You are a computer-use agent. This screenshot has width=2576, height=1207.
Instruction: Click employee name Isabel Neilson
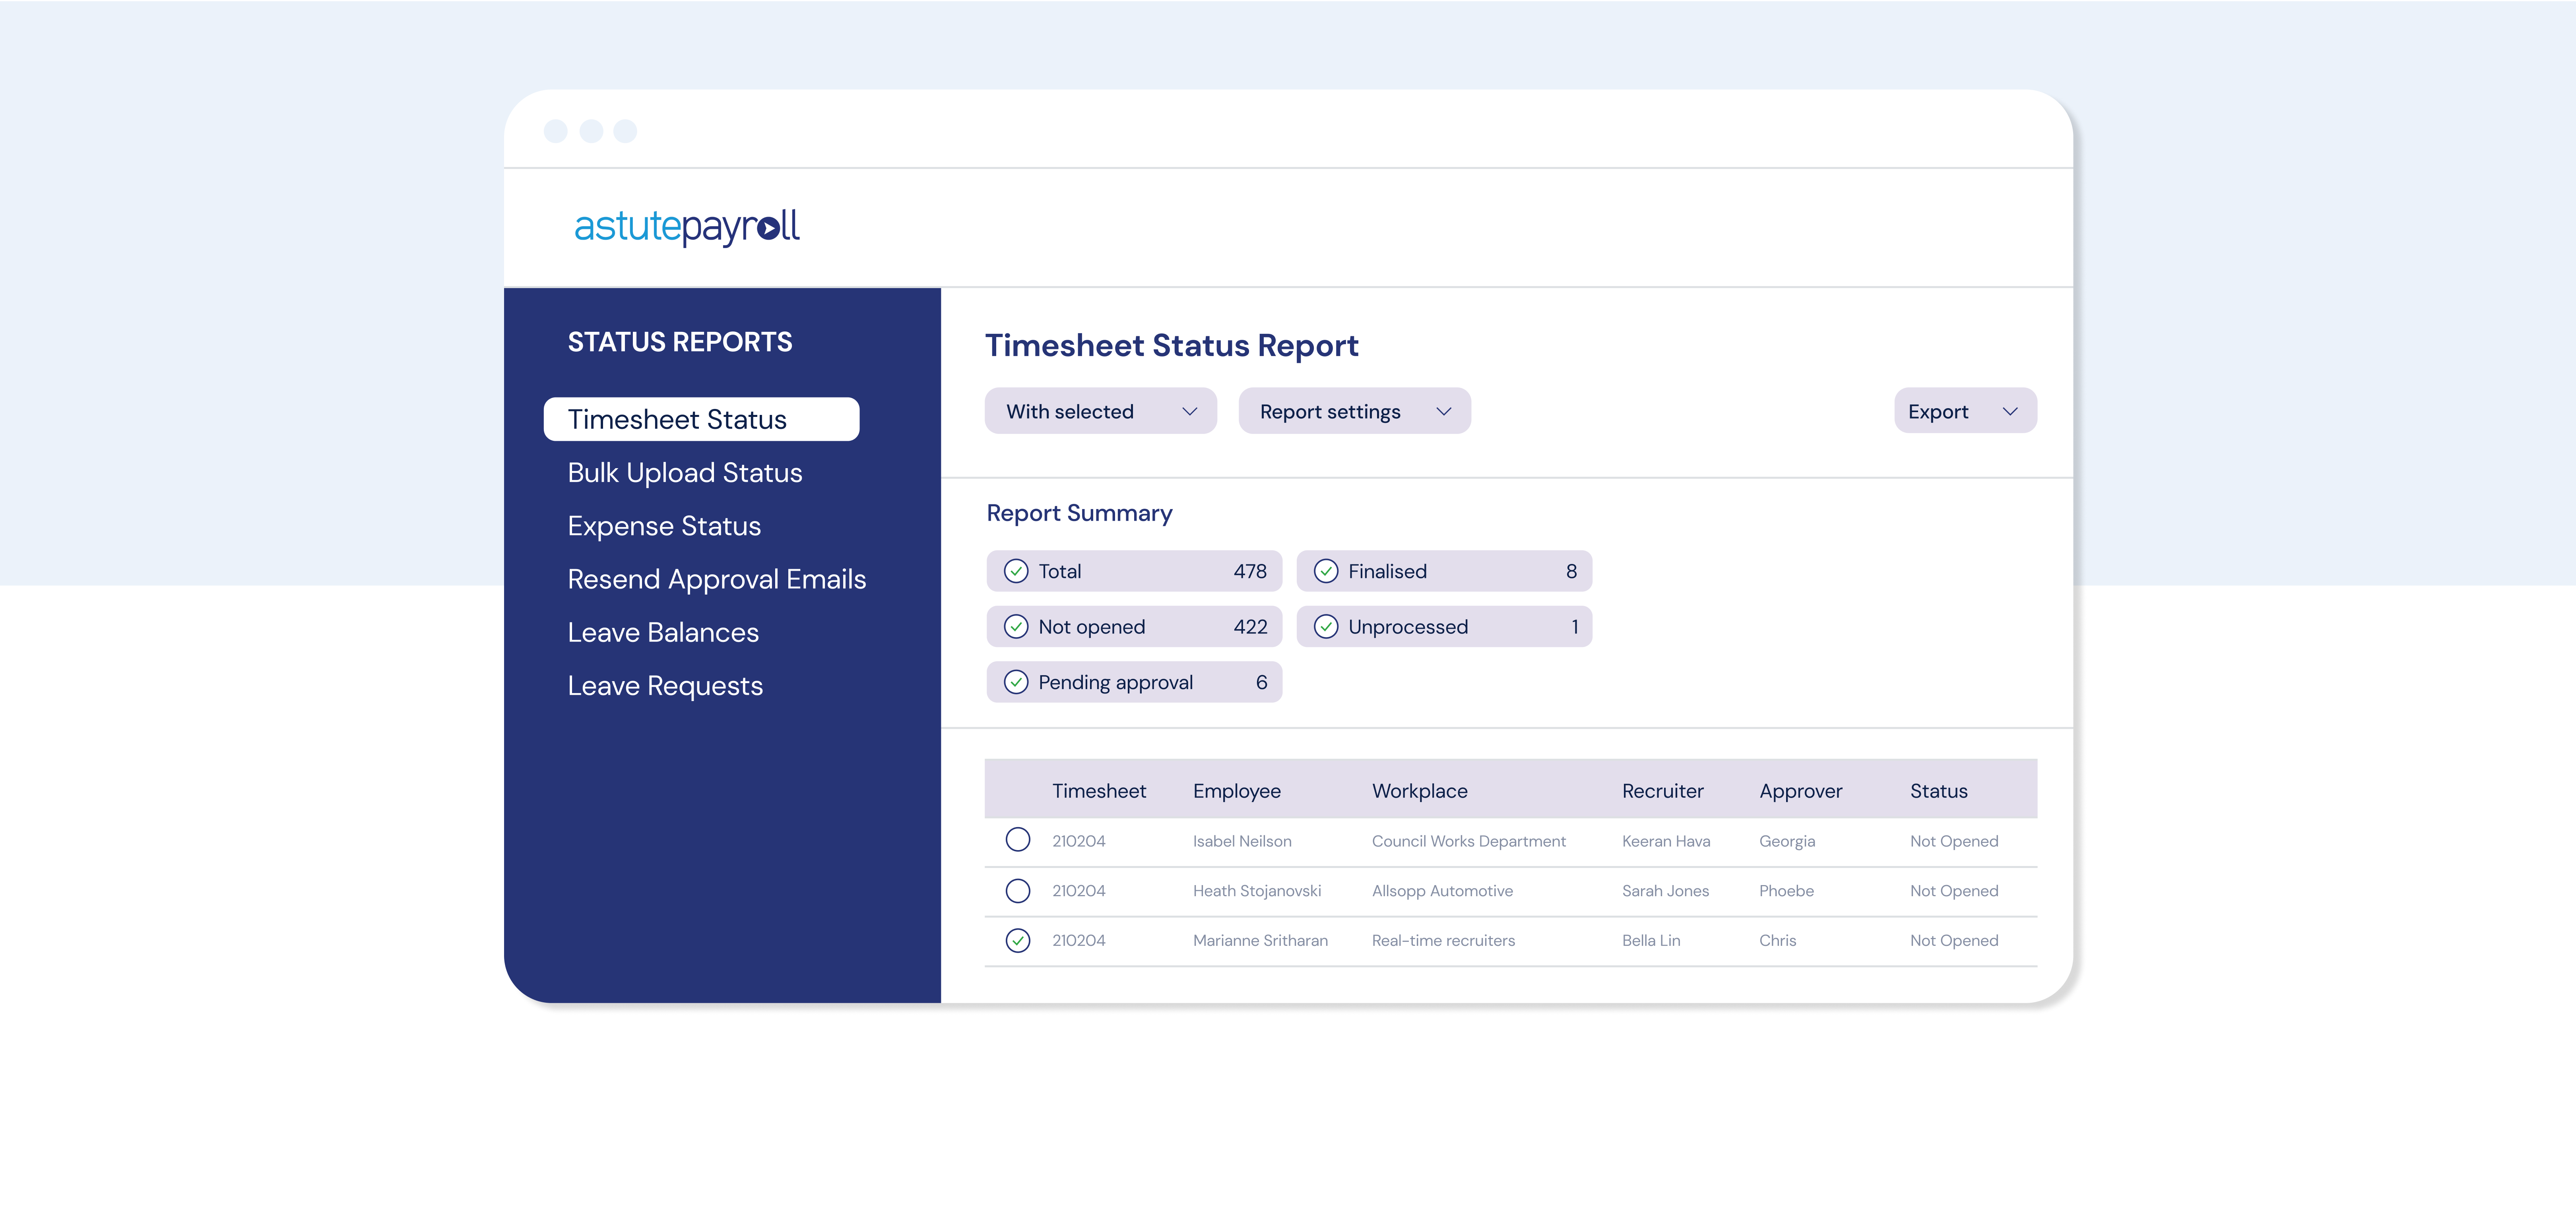pos(1242,841)
